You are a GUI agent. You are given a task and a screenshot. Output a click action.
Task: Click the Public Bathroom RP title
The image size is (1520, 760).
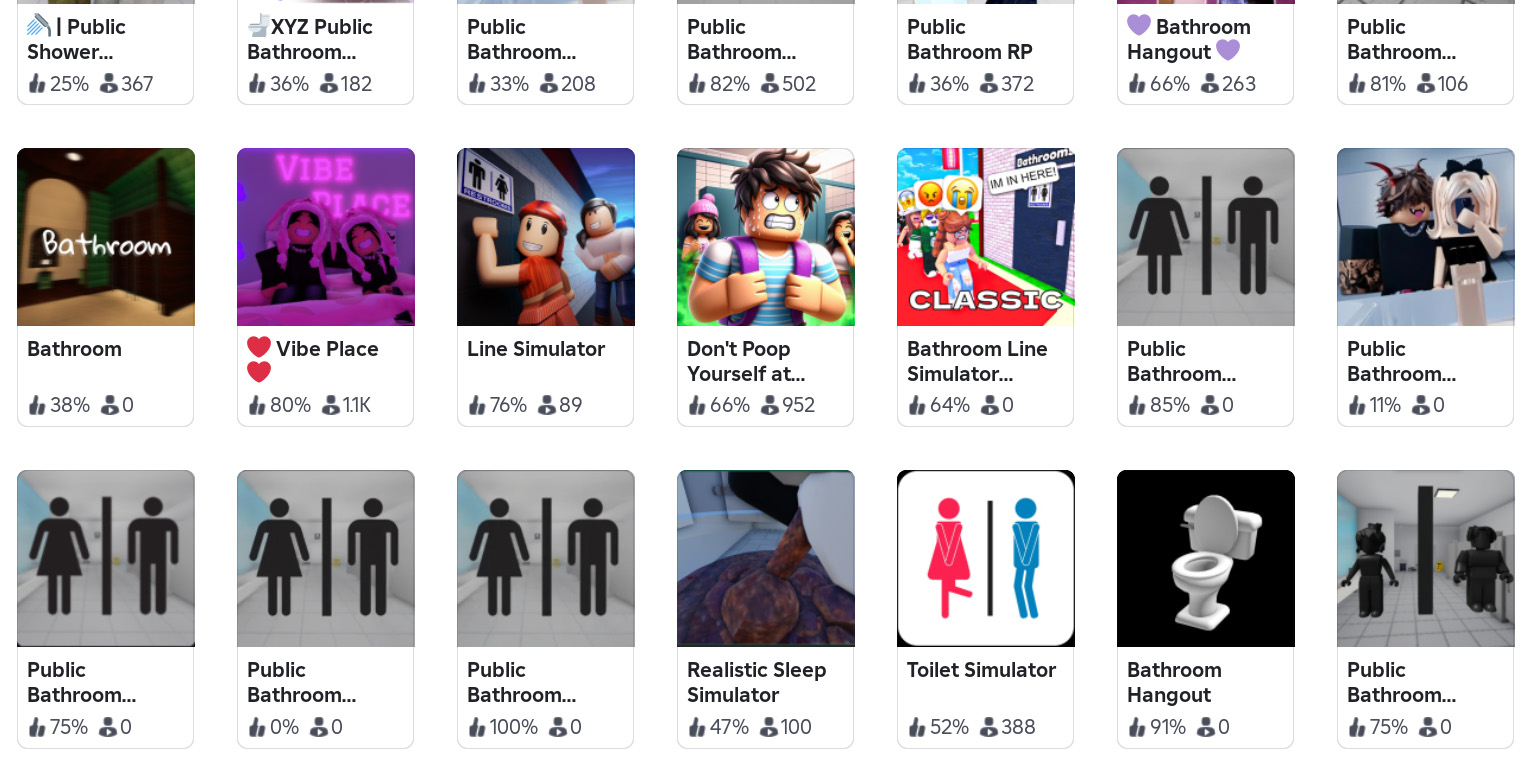pyautogui.click(x=969, y=39)
